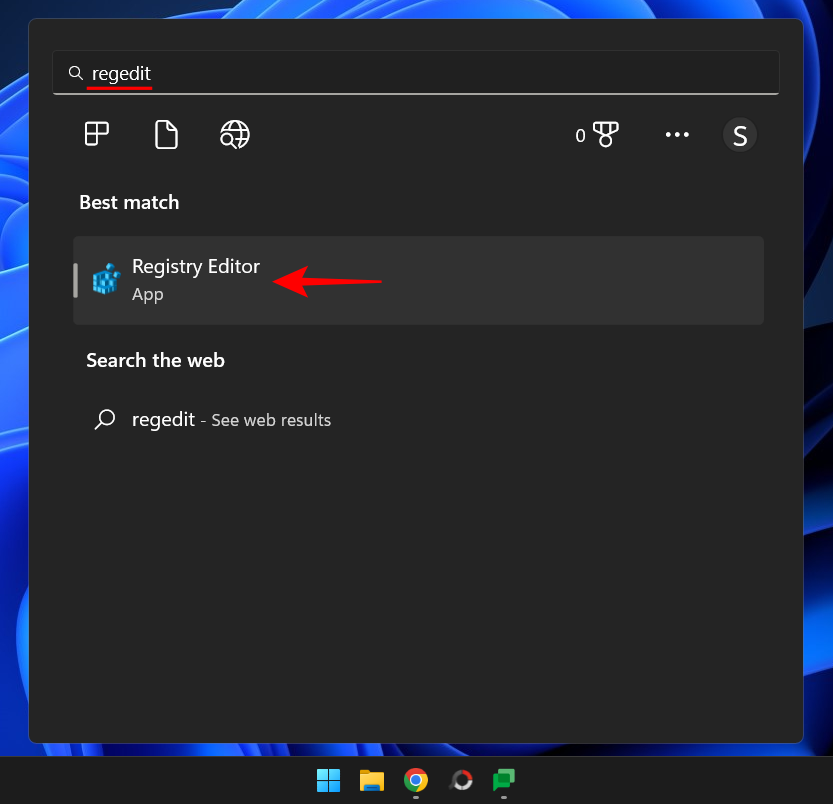Switch to the web results search filter

(234, 134)
